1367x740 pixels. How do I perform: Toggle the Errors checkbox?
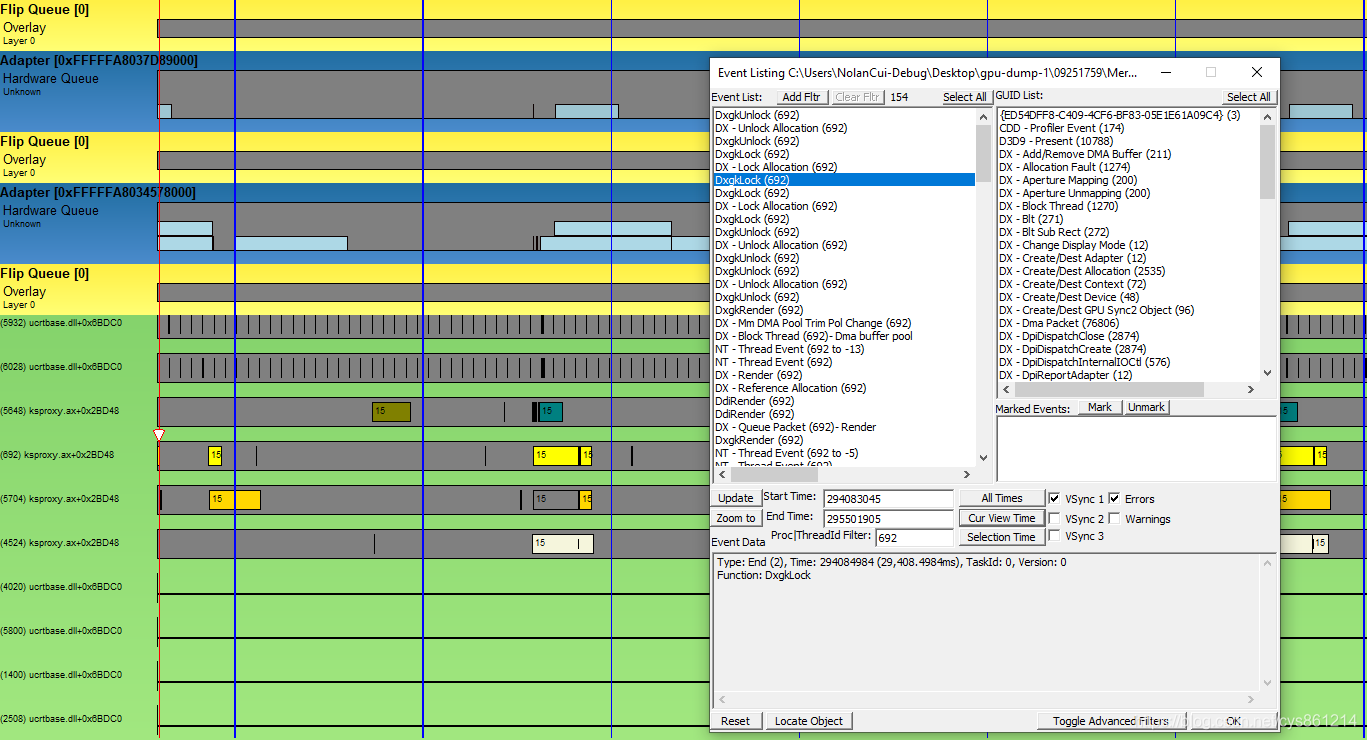pos(1114,499)
